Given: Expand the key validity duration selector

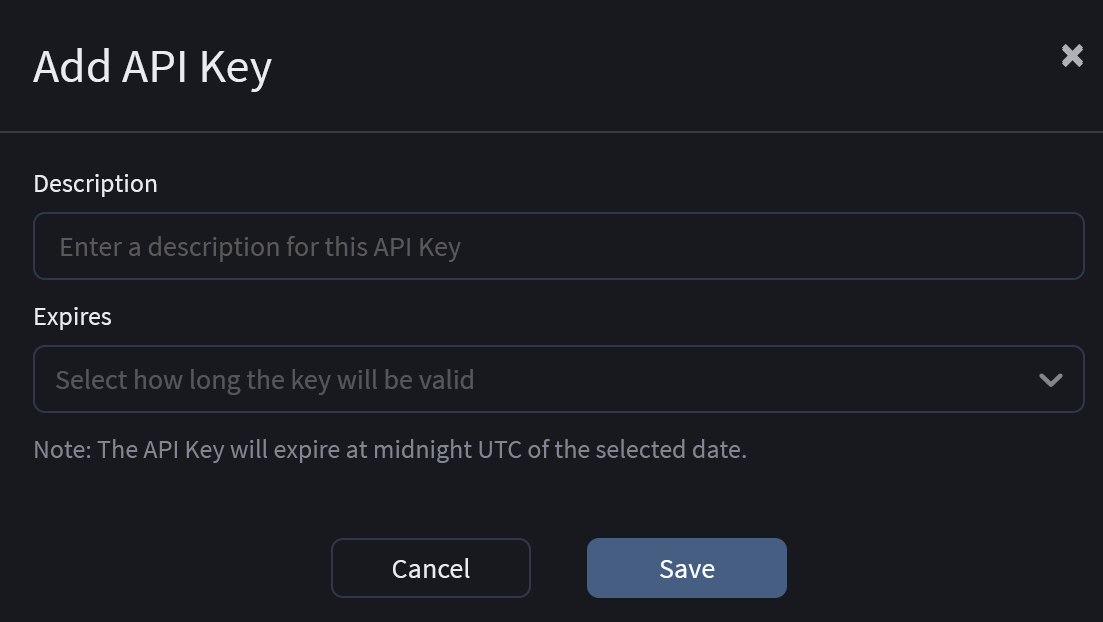Looking at the screenshot, I should (x=558, y=380).
